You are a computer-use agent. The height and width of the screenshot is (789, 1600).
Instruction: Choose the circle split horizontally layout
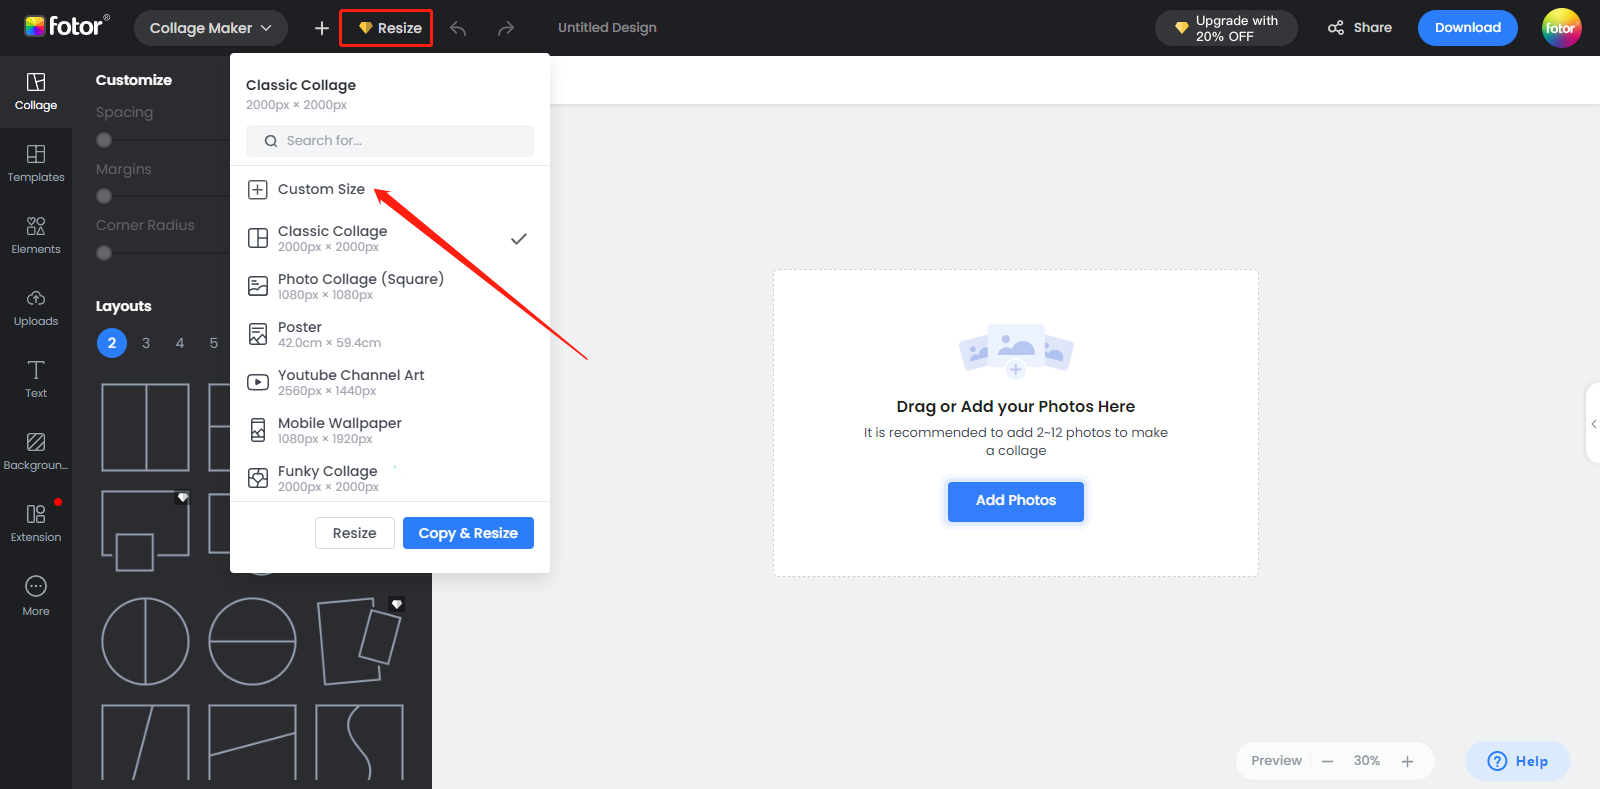tap(253, 641)
